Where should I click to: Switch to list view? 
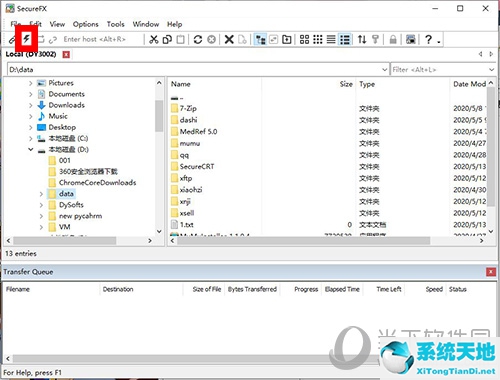click(x=331, y=39)
